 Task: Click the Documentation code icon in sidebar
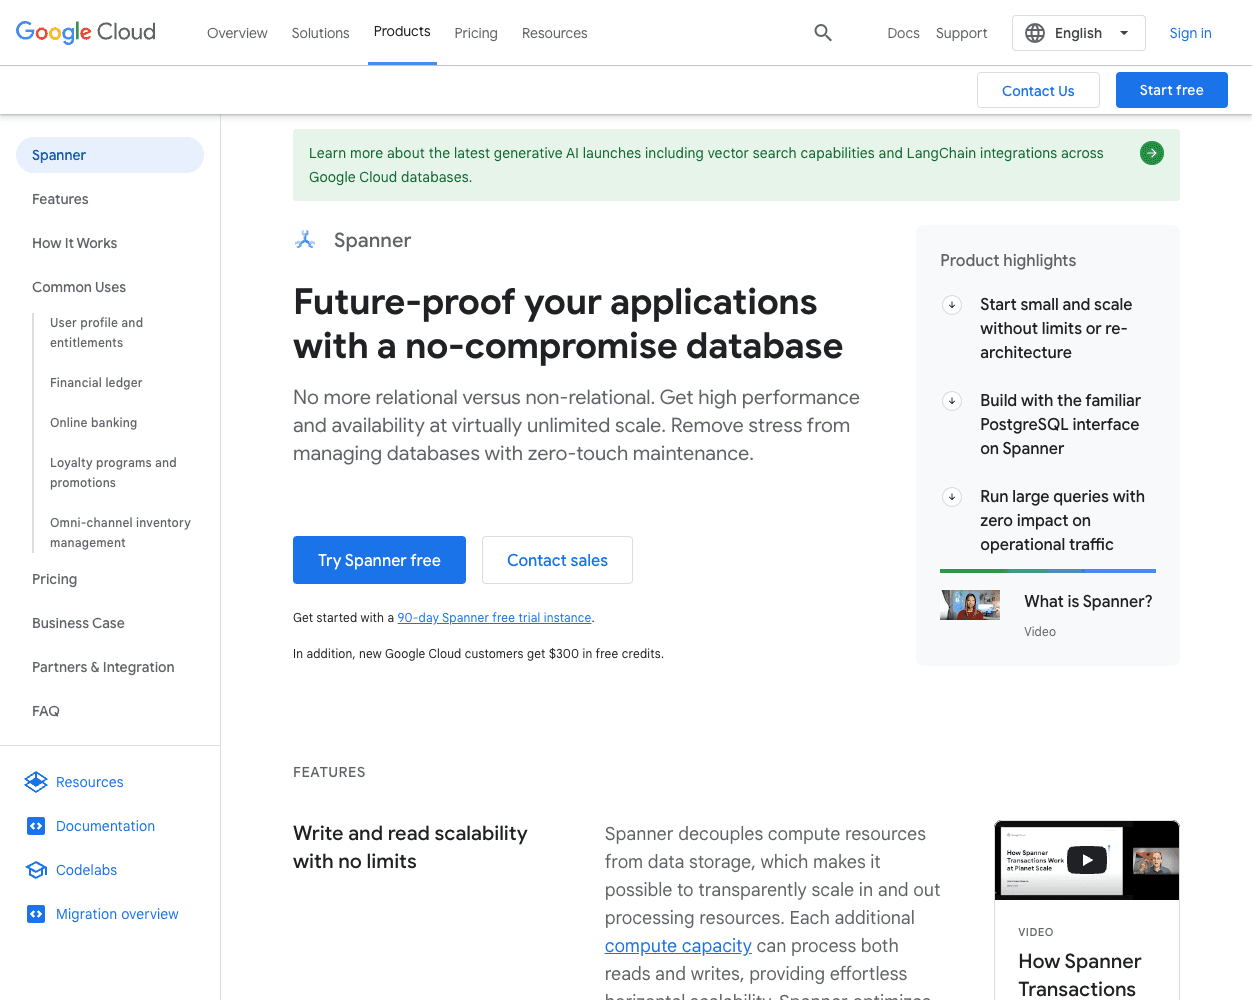point(36,826)
